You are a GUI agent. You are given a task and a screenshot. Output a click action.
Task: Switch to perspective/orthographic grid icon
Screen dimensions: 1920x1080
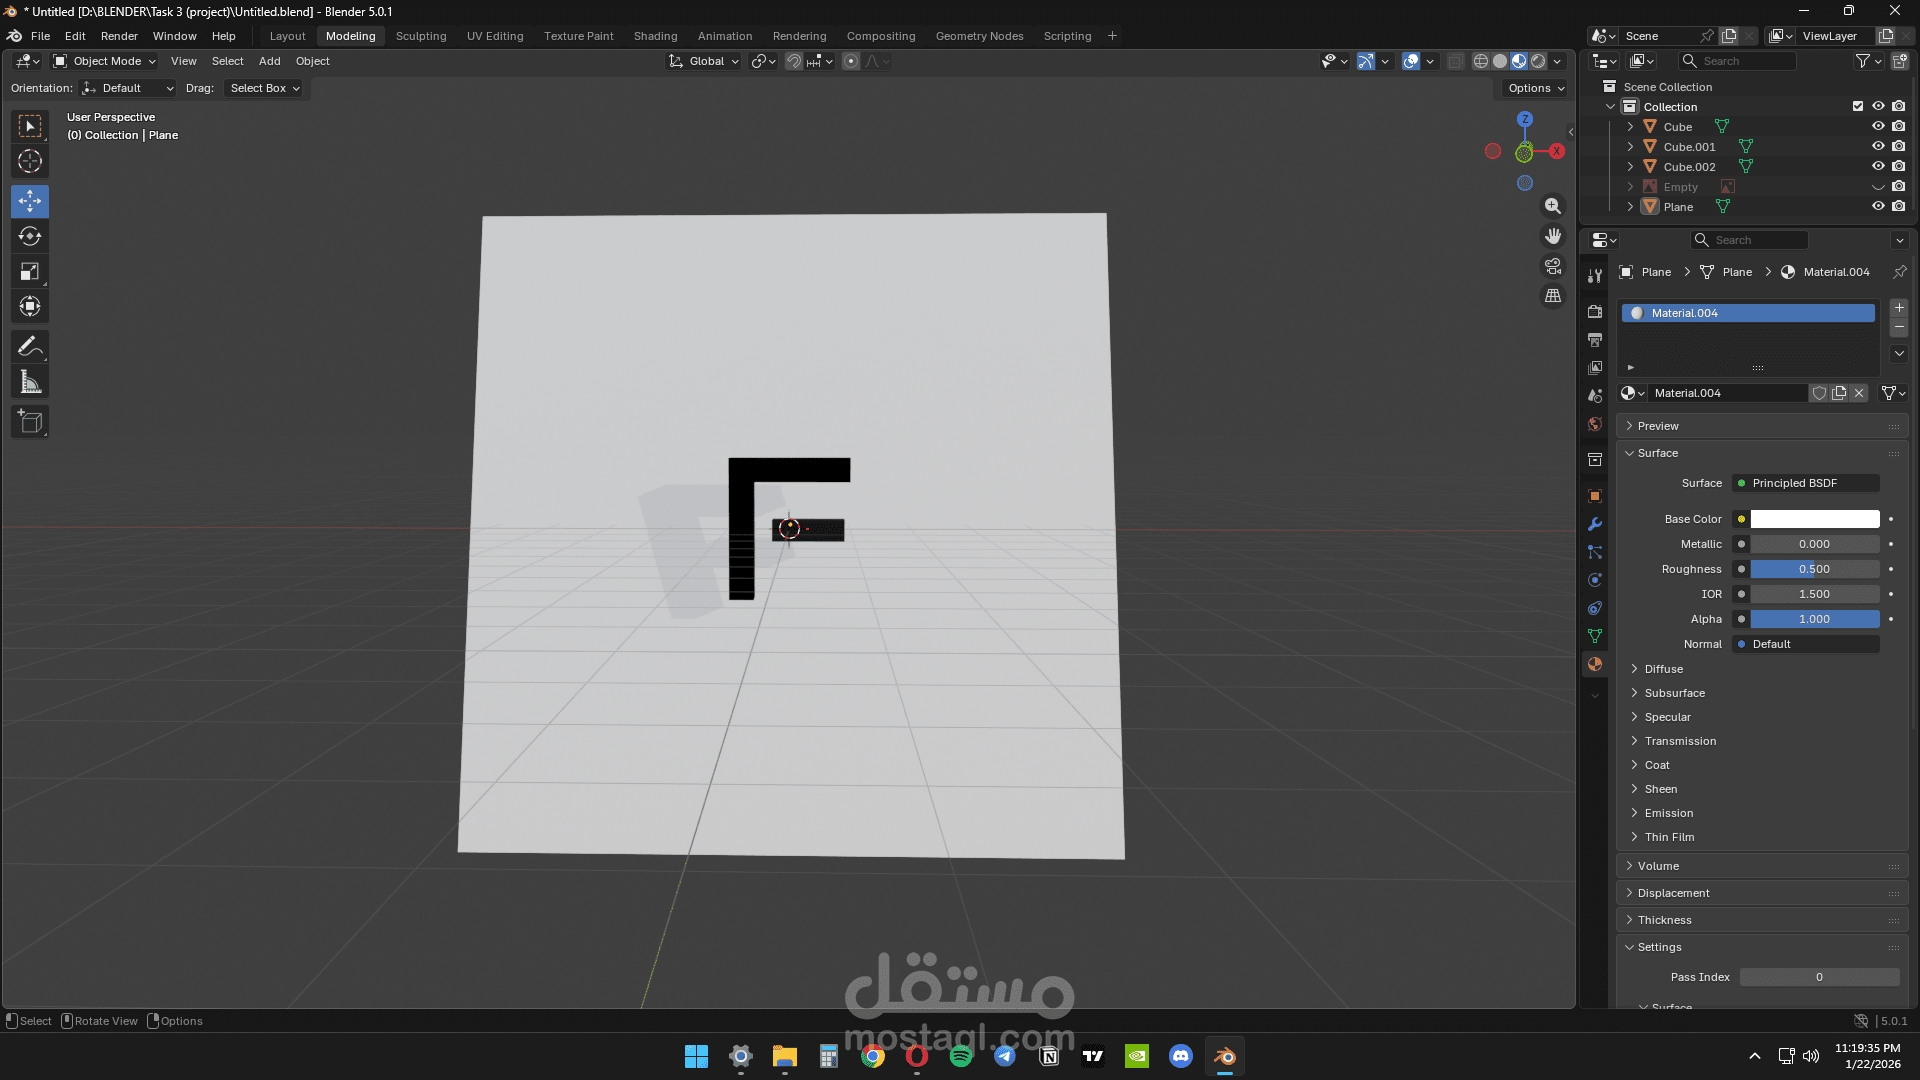[x=1552, y=296]
